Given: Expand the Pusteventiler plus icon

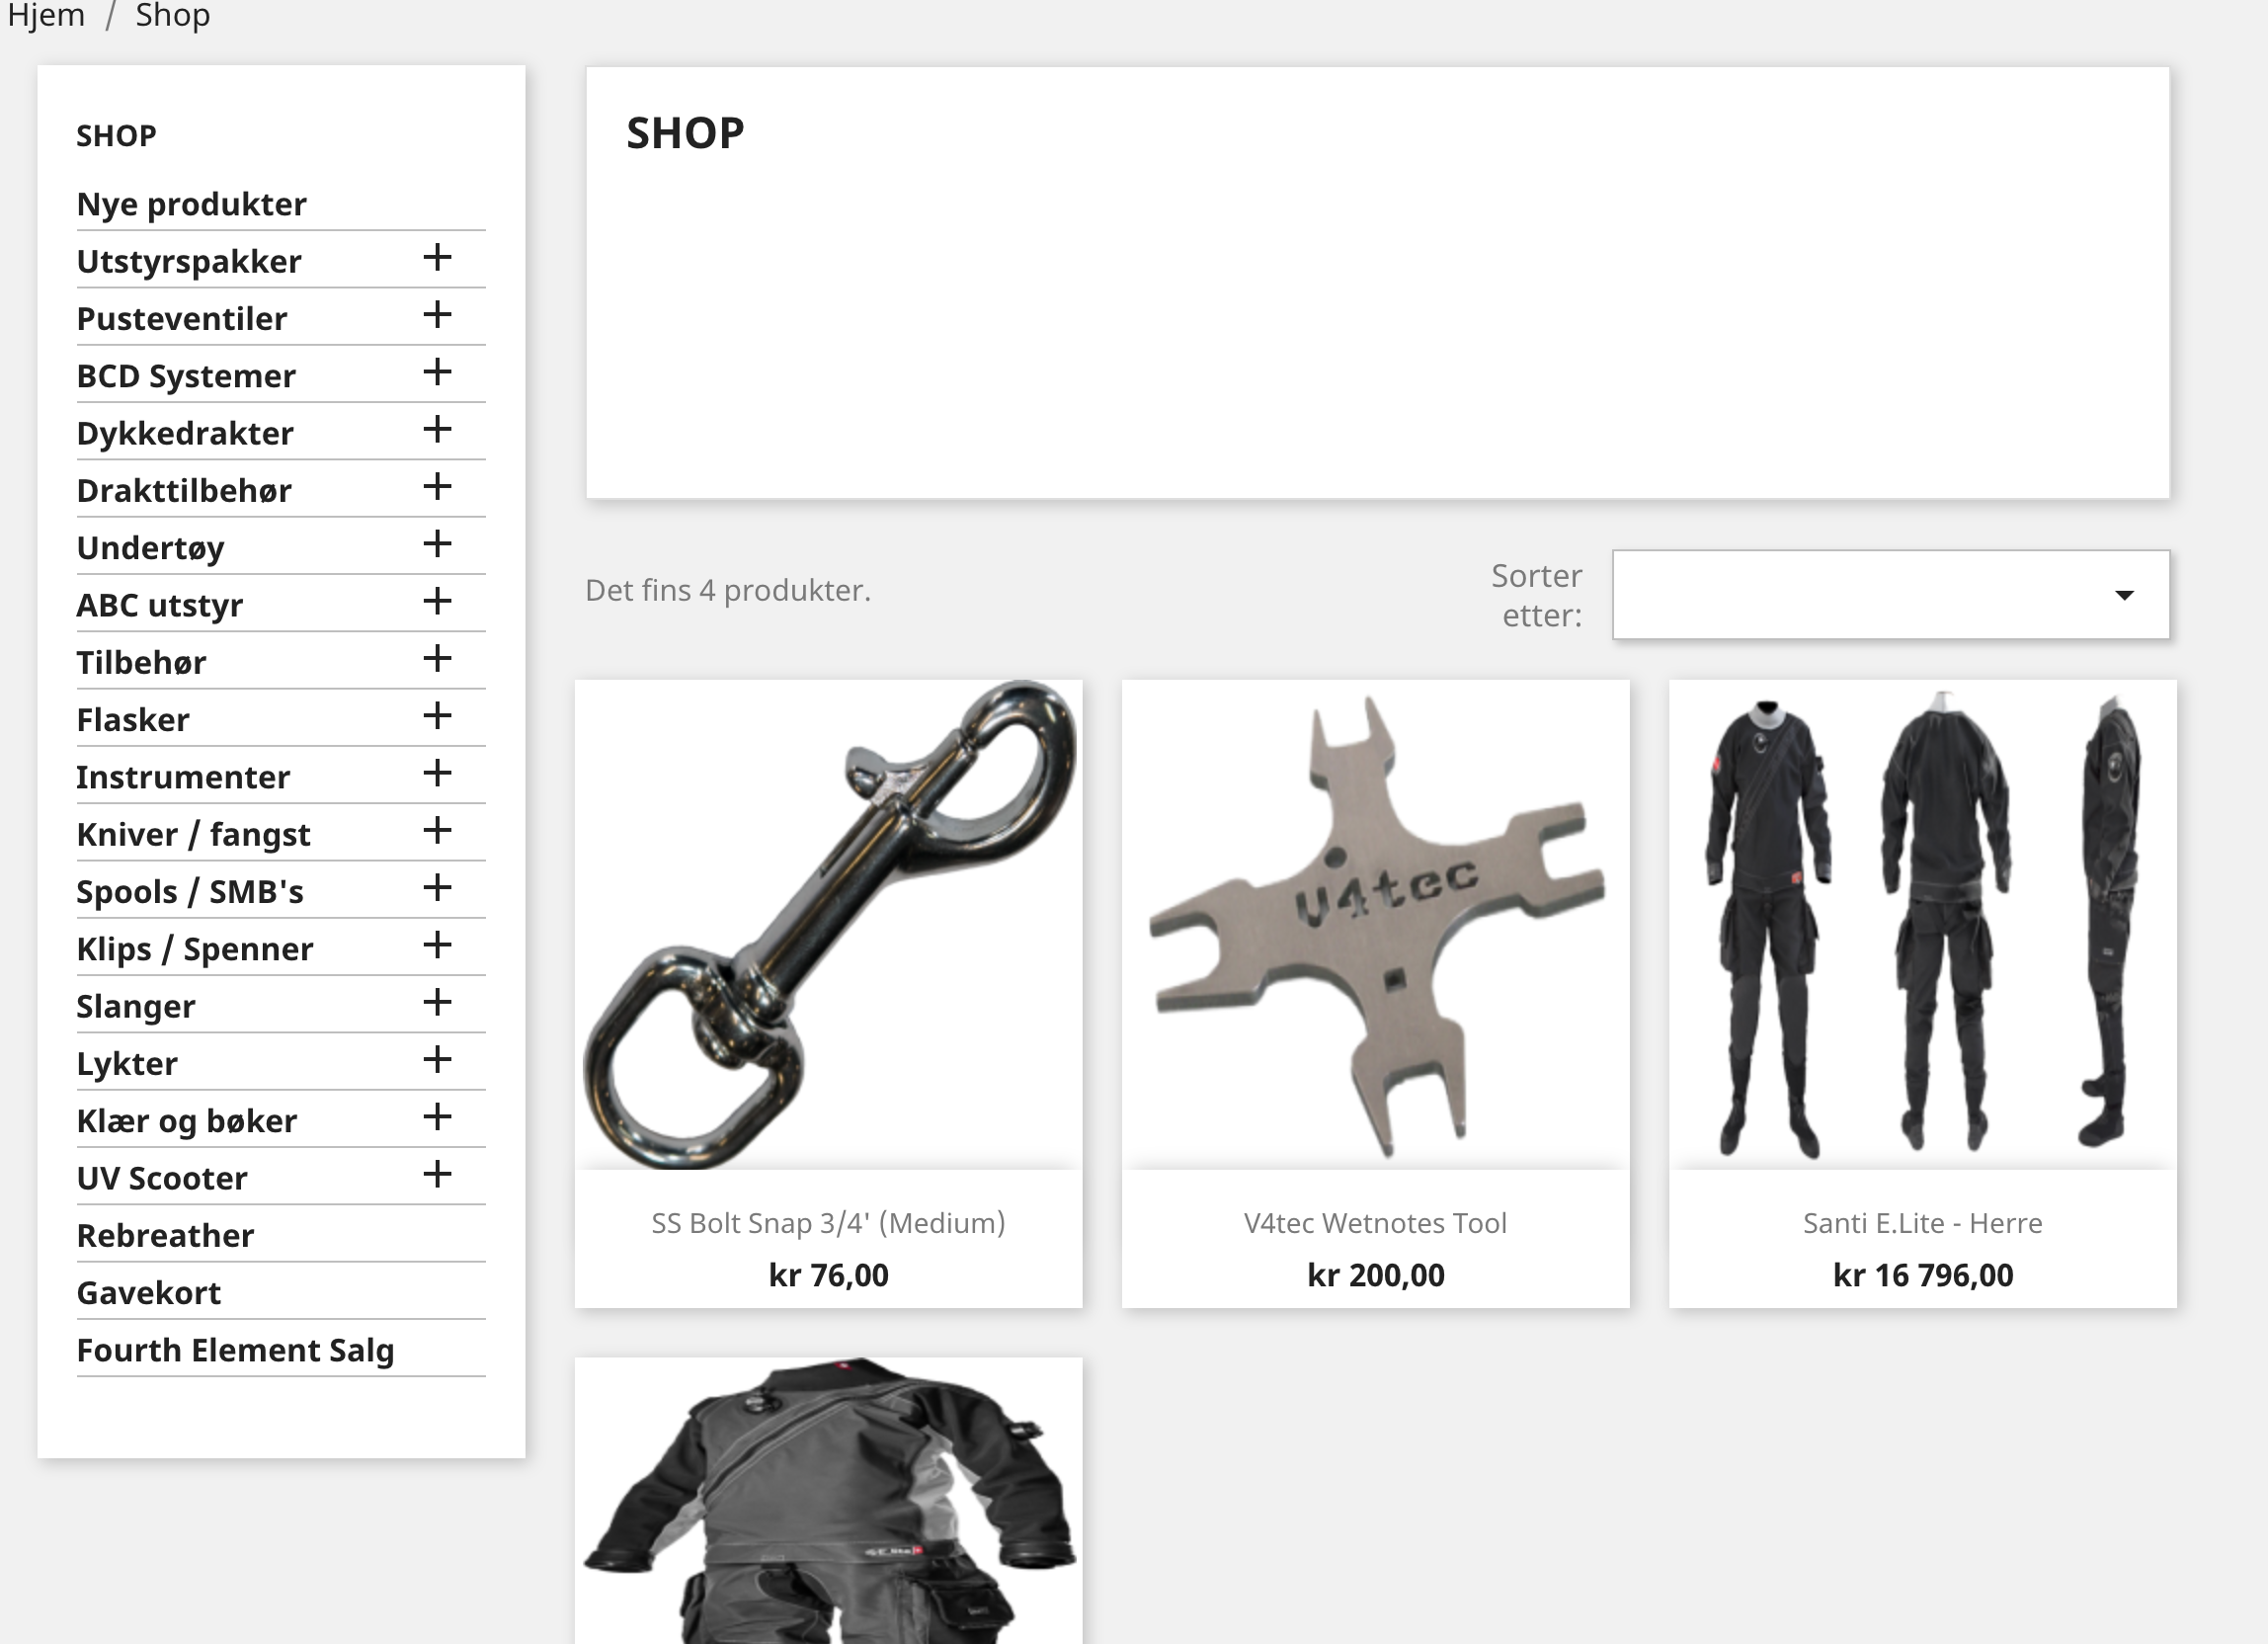Looking at the screenshot, I should pos(437,315).
